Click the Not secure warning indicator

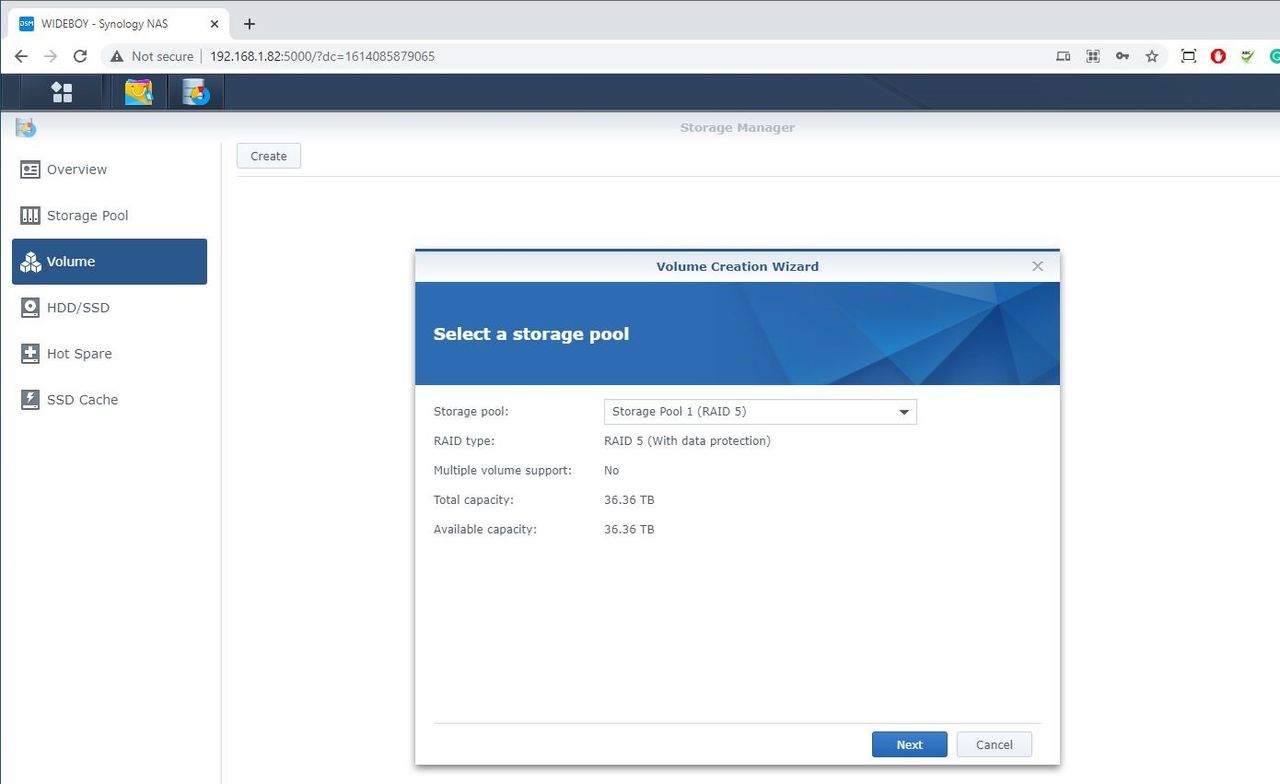coord(151,56)
